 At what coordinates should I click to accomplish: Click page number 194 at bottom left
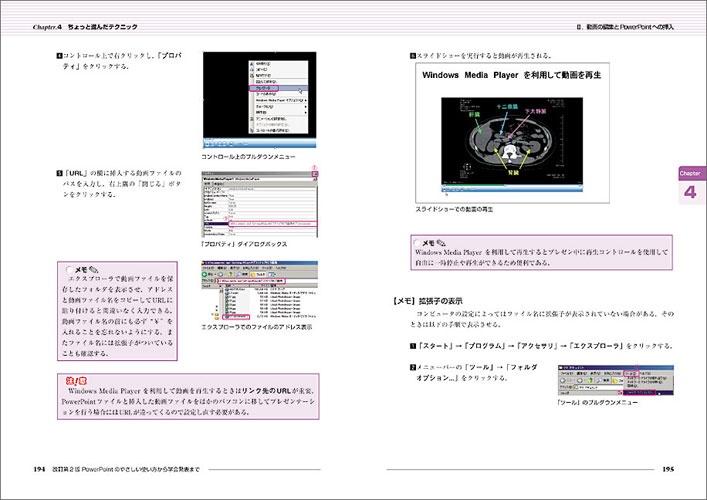click(40, 469)
